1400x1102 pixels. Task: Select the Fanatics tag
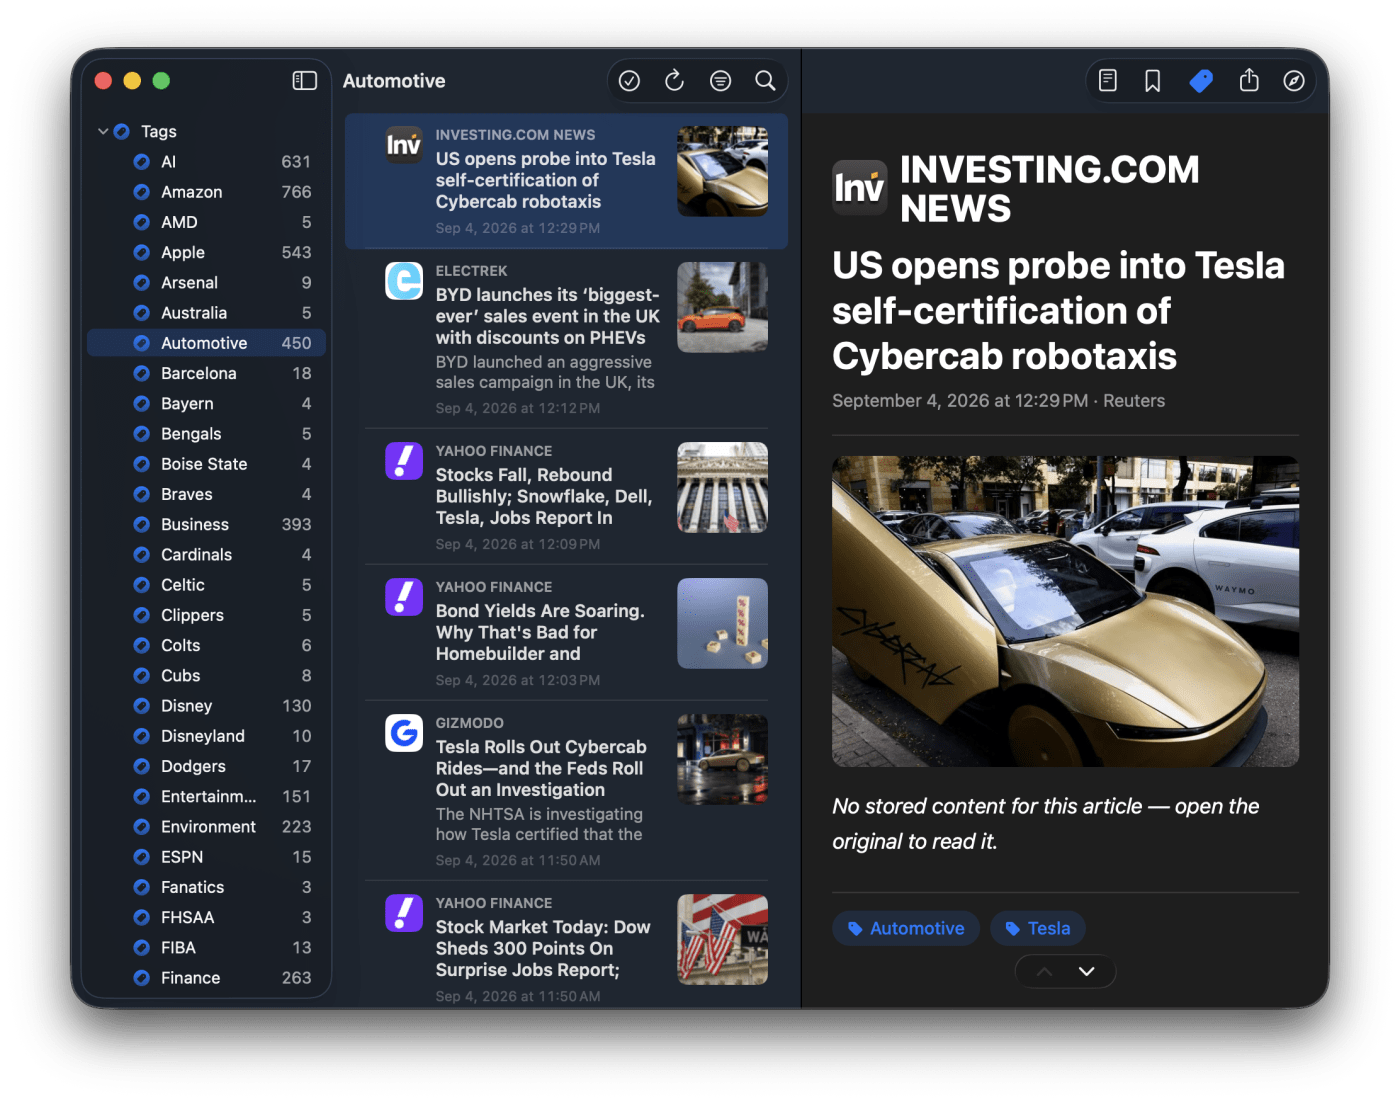click(x=207, y=887)
